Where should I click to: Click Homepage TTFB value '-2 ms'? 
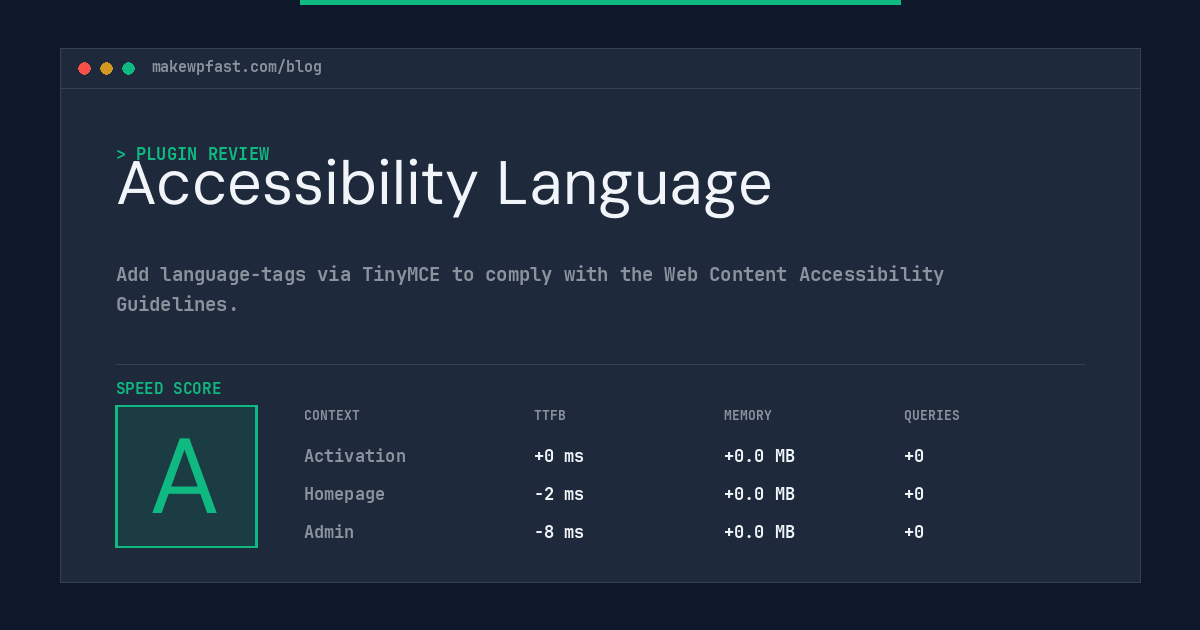coord(559,494)
